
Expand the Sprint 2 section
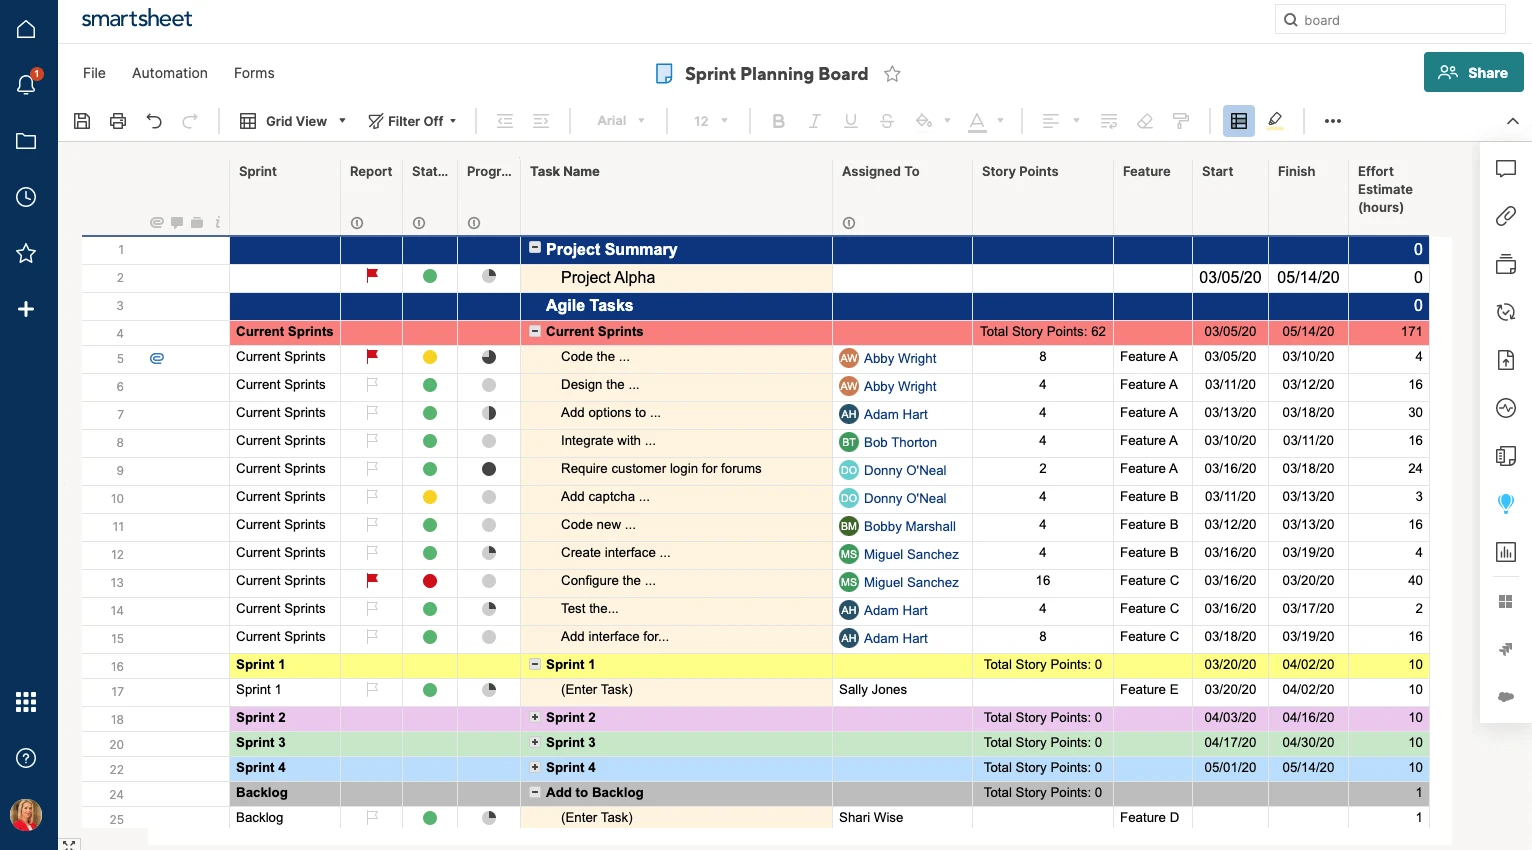535,717
